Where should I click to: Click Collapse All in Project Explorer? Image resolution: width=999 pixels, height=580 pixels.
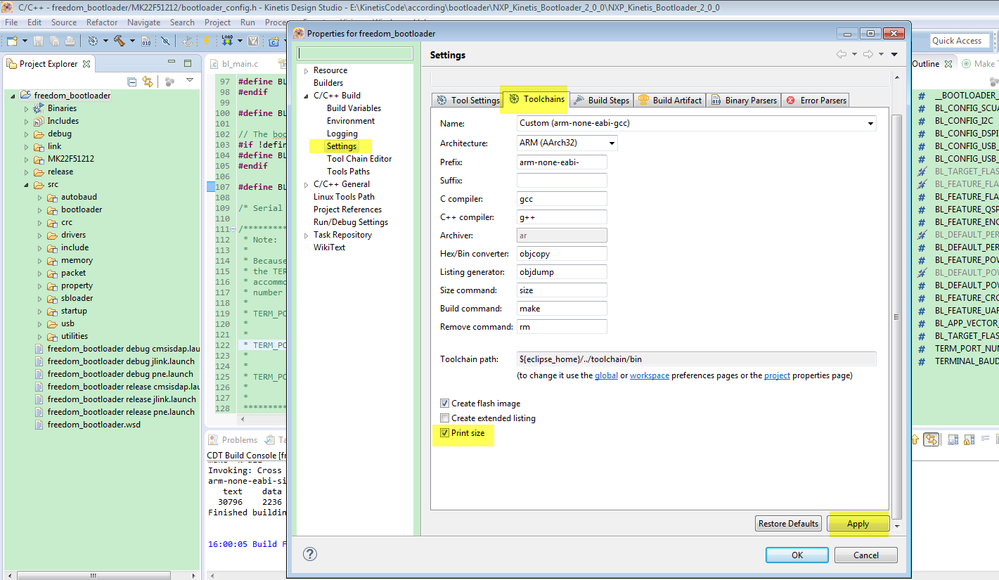pos(132,82)
